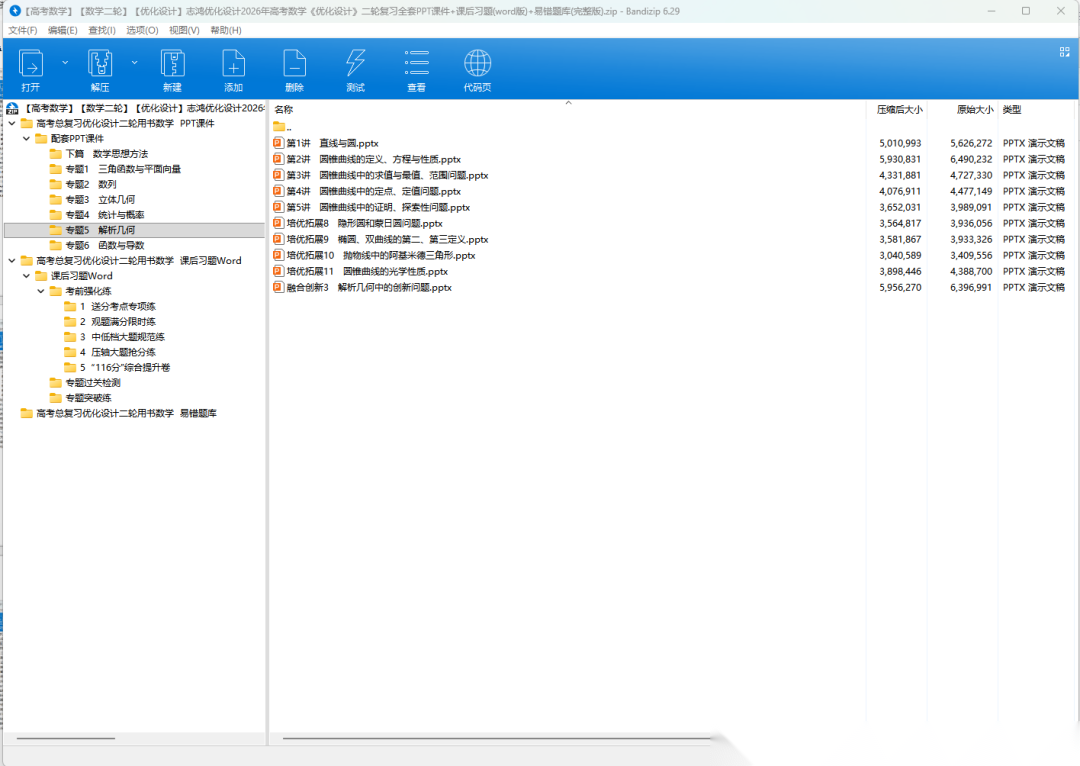Sort by the 名称 column header

pyautogui.click(x=284, y=109)
